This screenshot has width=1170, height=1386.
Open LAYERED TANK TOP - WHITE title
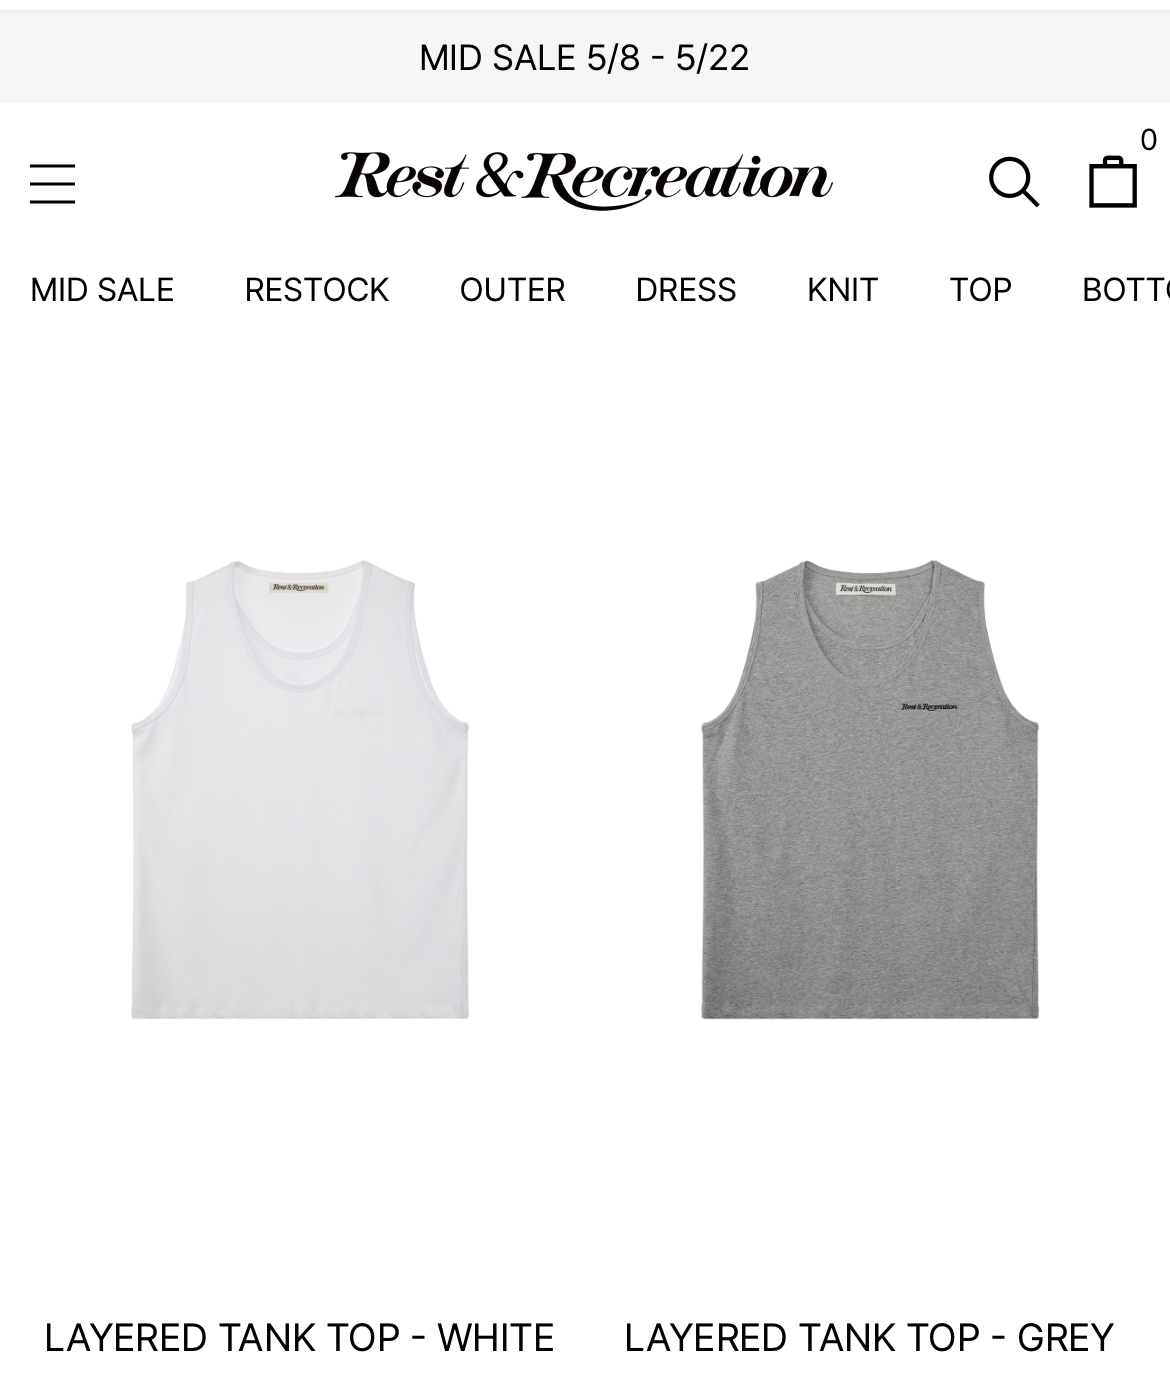[x=299, y=1338]
